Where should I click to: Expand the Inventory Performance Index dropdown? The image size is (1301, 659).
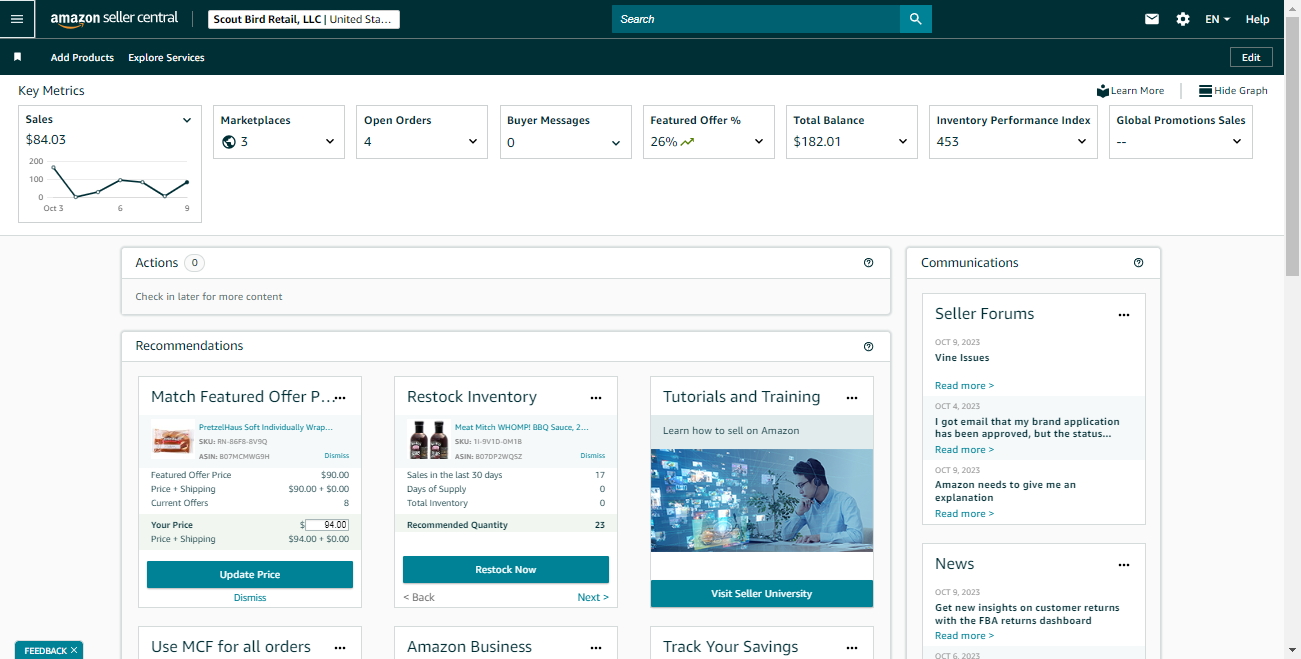click(x=1081, y=142)
